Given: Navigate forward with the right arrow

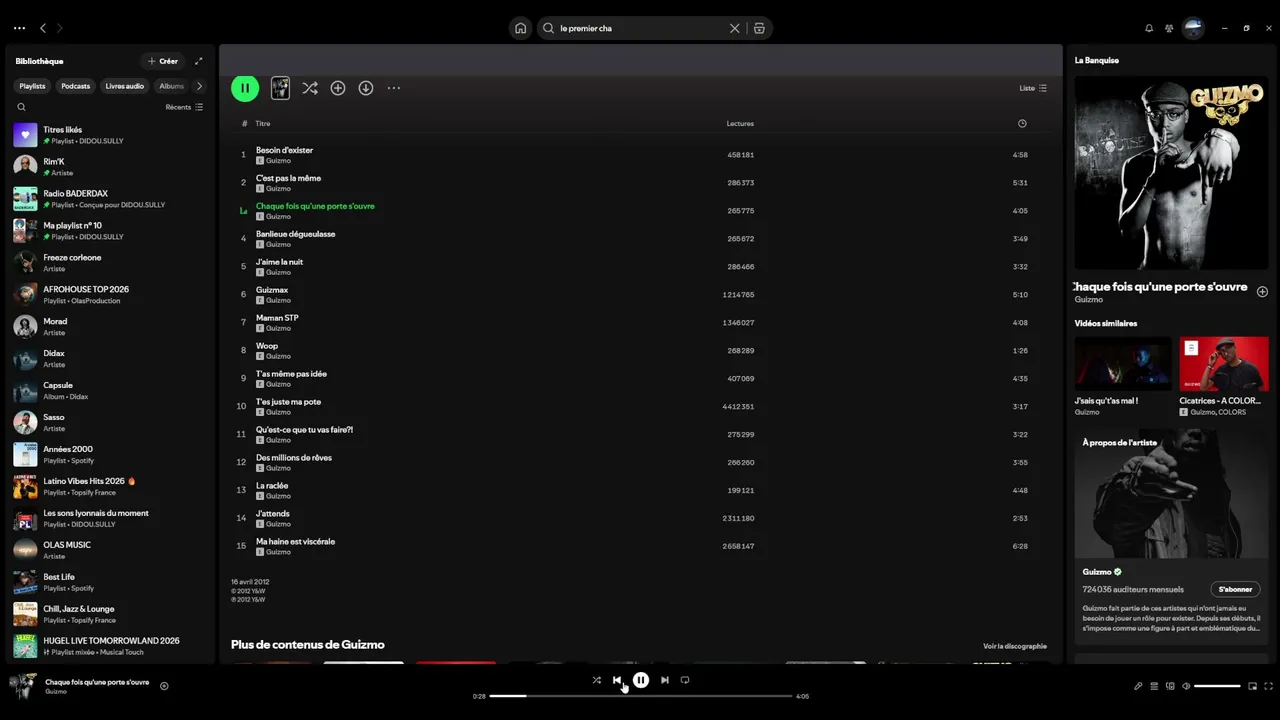Looking at the screenshot, I should point(59,28).
